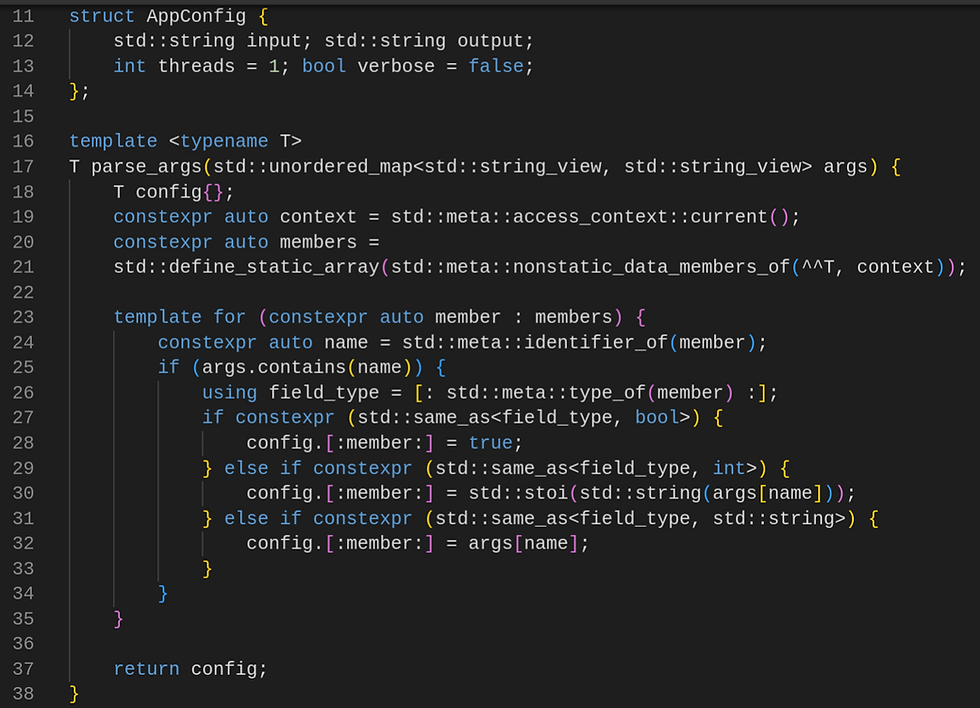980x708 pixels.
Task: Click 'access_context' on line 19
Action: (590, 217)
